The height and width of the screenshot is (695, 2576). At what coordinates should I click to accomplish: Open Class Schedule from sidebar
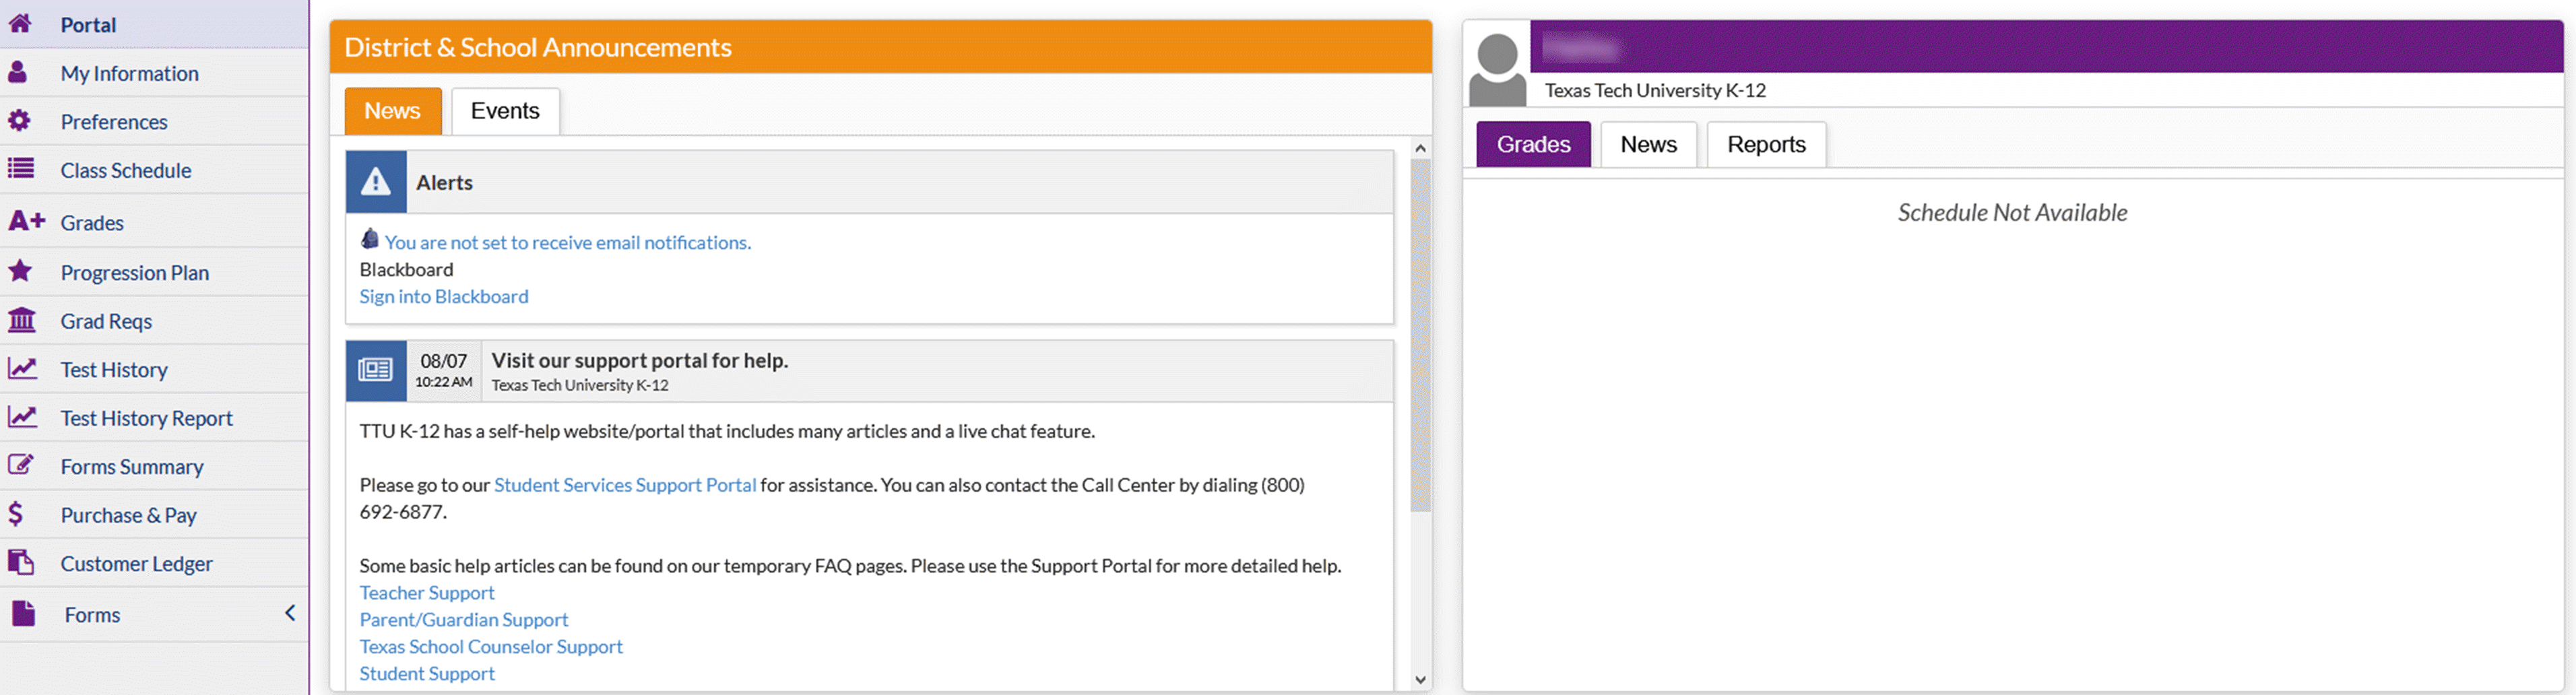(154, 170)
